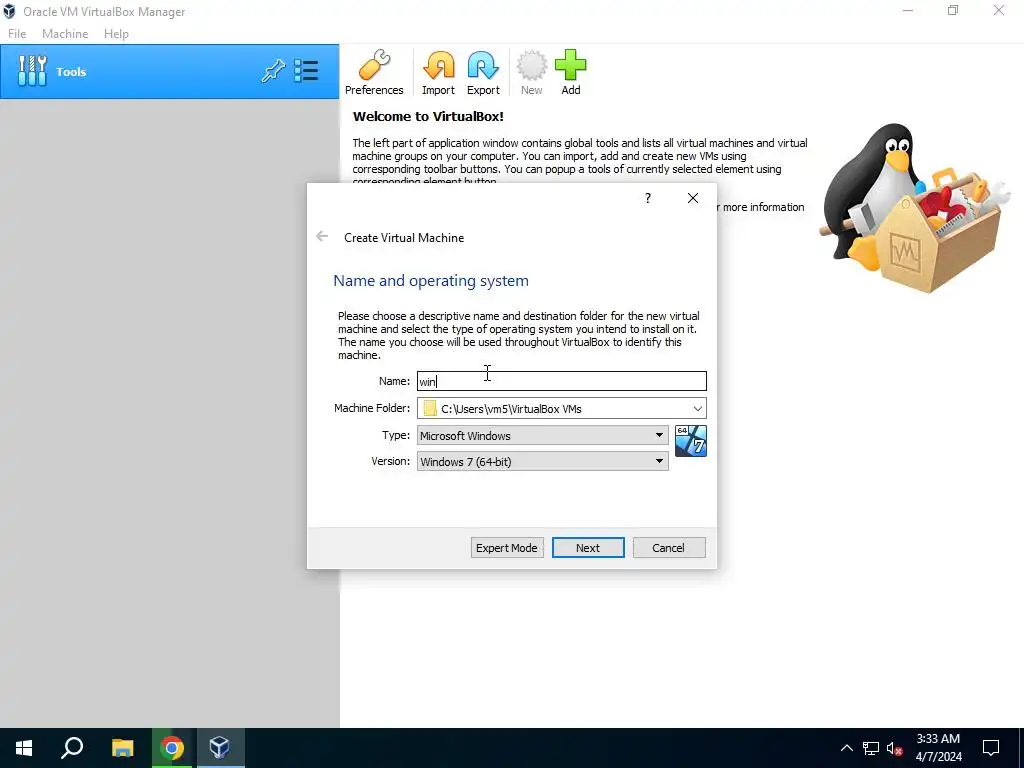Select the Tools wrench icon in sidebar
This screenshot has width=1024, height=768.
point(32,71)
